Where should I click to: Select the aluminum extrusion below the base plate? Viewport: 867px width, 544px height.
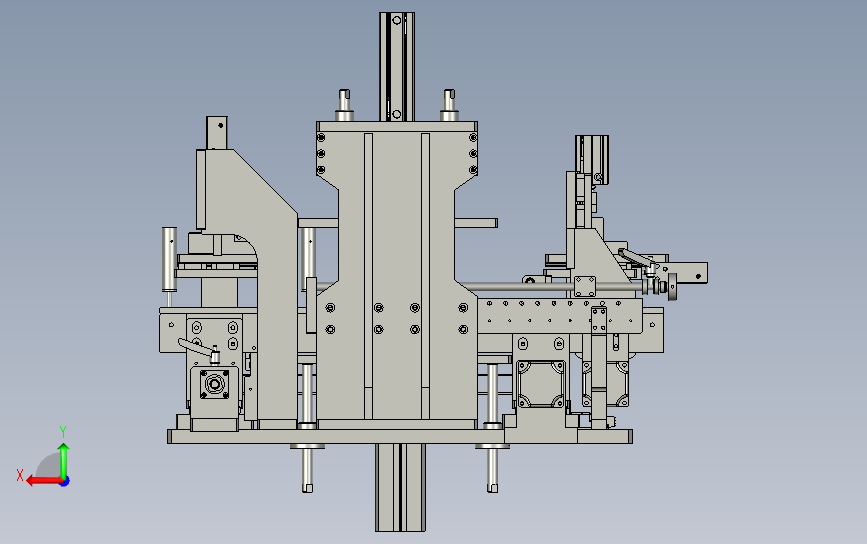[400, 488]
